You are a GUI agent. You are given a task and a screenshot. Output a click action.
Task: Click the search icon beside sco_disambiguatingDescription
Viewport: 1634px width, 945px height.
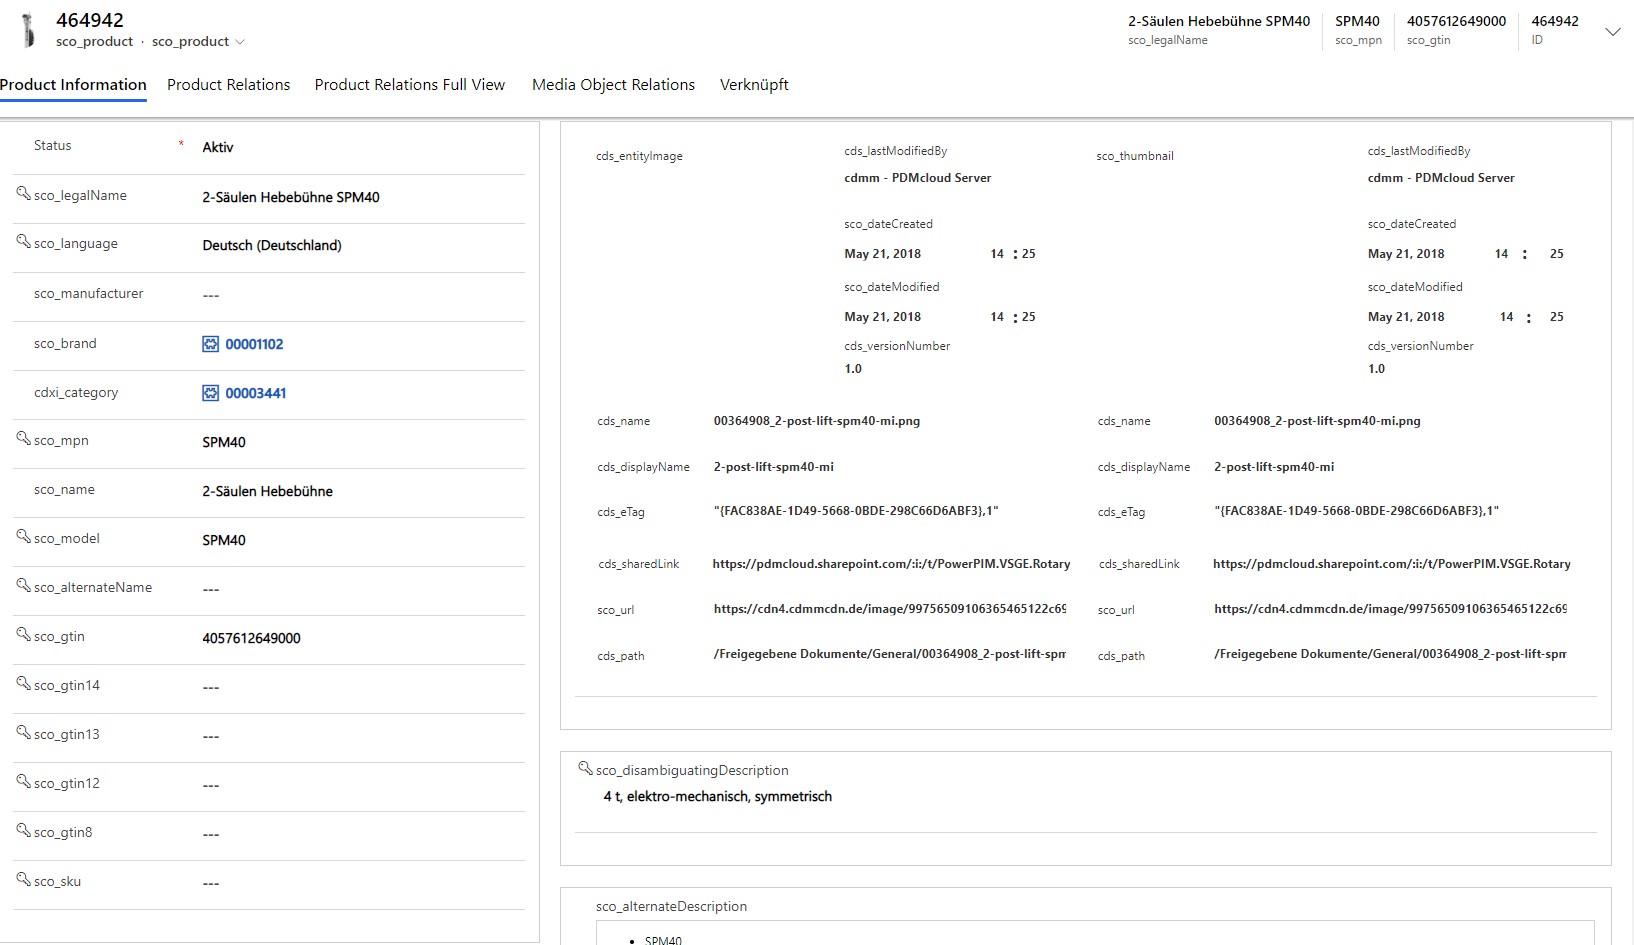click(x=585, y=769)
